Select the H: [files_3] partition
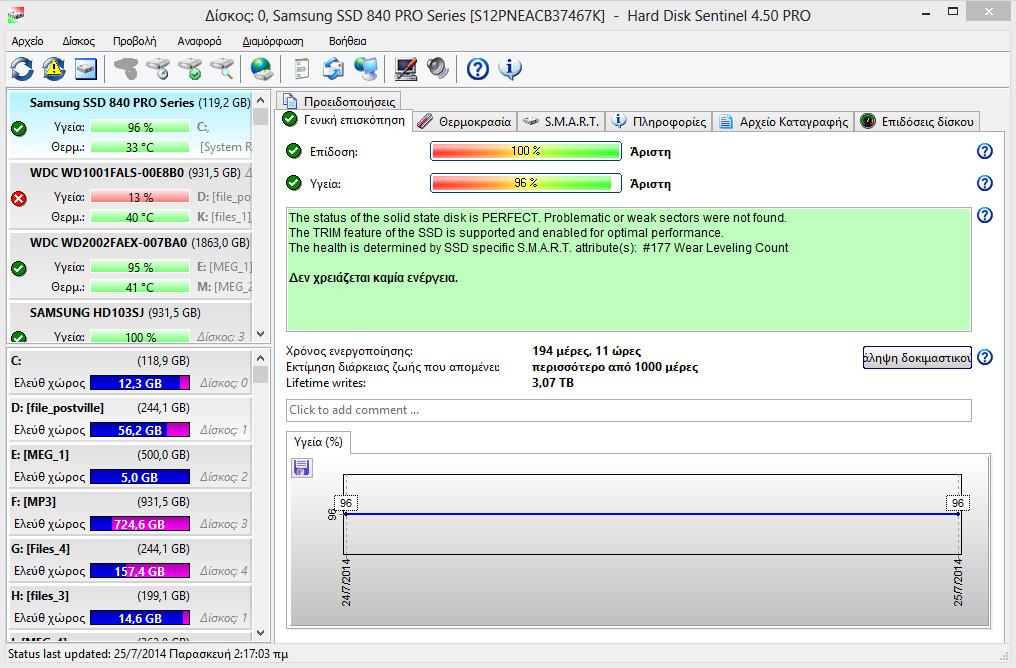Image resolution: width=1016 pixels, height=668 pixels. point(130,607)
